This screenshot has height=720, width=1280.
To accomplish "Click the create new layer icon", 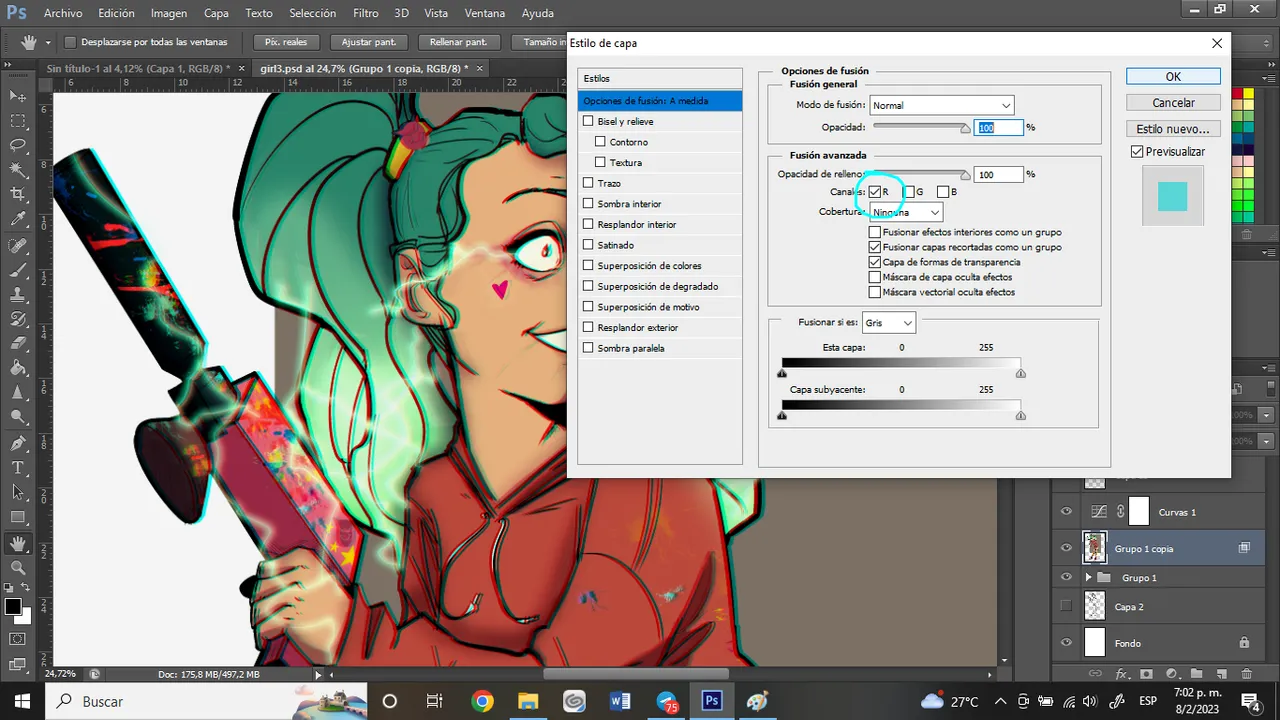I will pos(1221,674).
